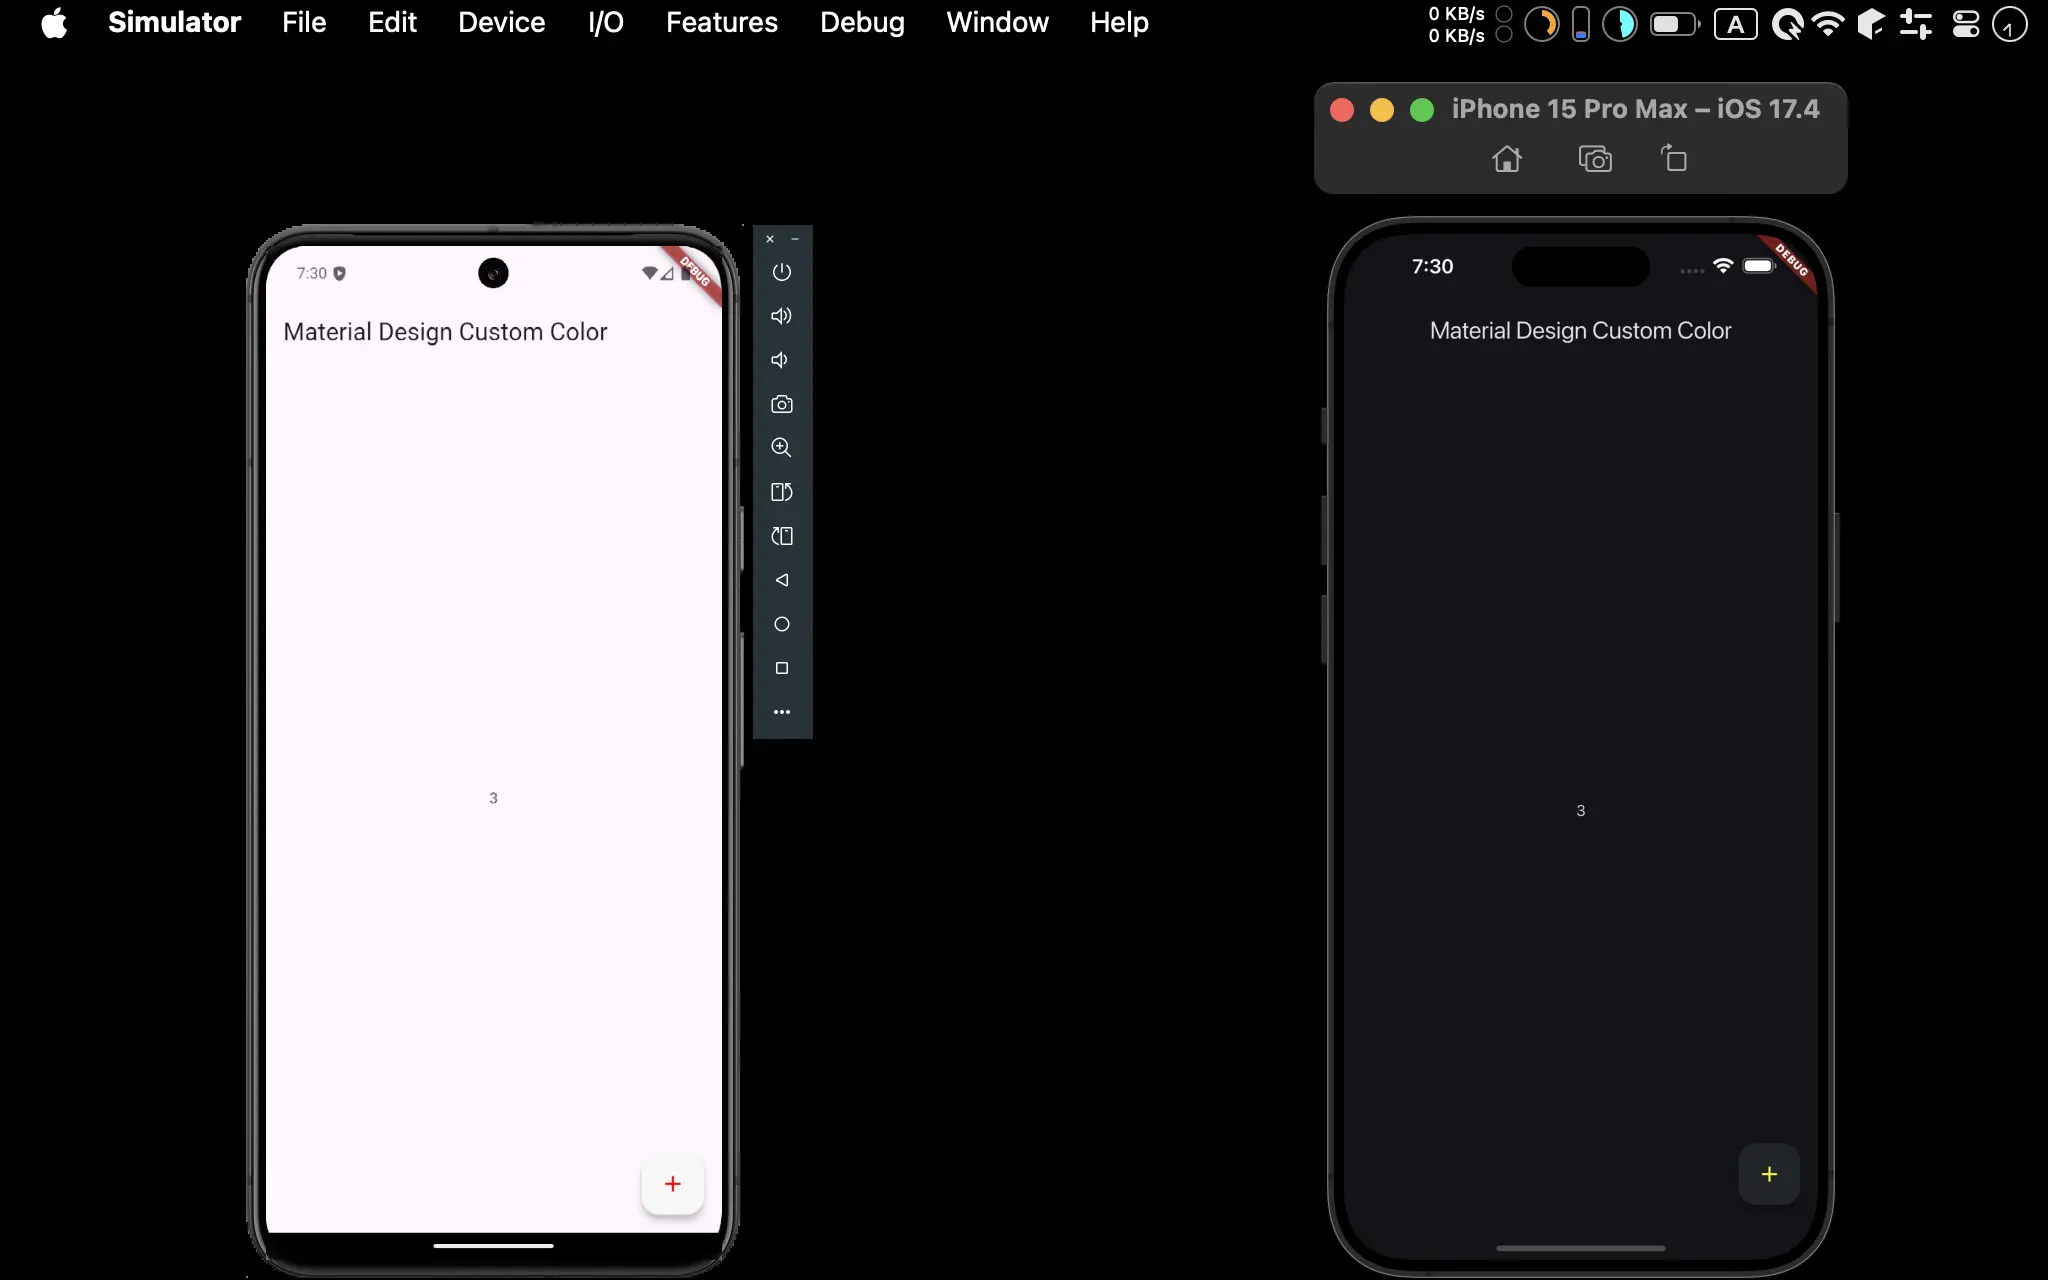Screen dimensions: 2048x1280
Task: Activate the emulator zoom magnifier icon
Action: (782, 448)
